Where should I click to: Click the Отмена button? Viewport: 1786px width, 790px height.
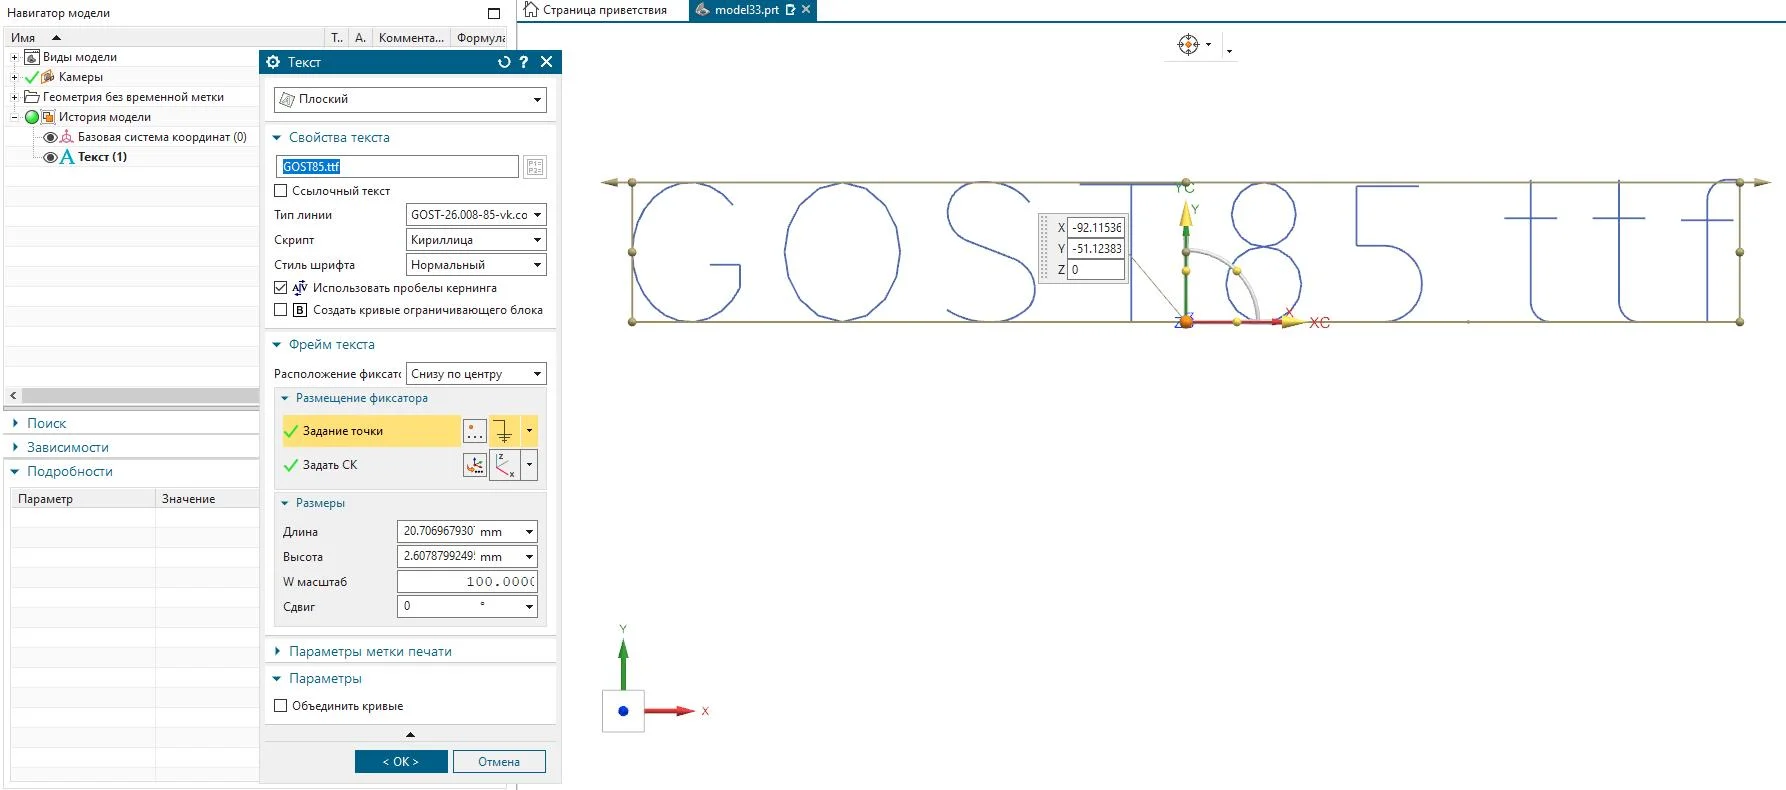[x=499, y=762]
